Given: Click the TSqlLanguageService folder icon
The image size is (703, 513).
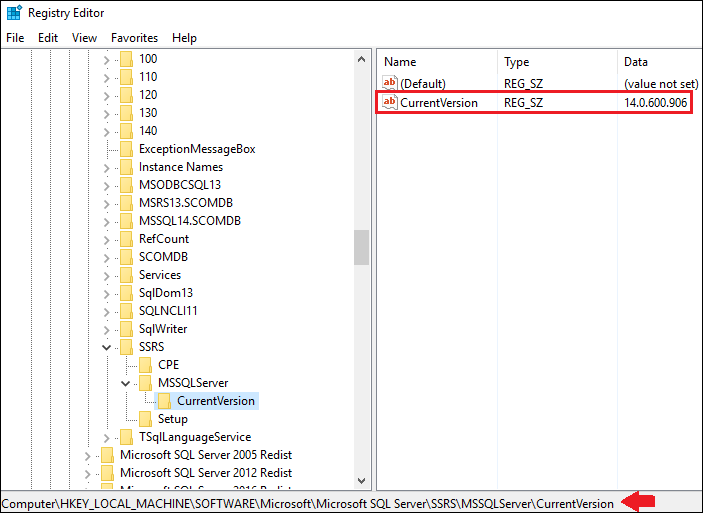Looking at the screenshot, I should 126,437.
